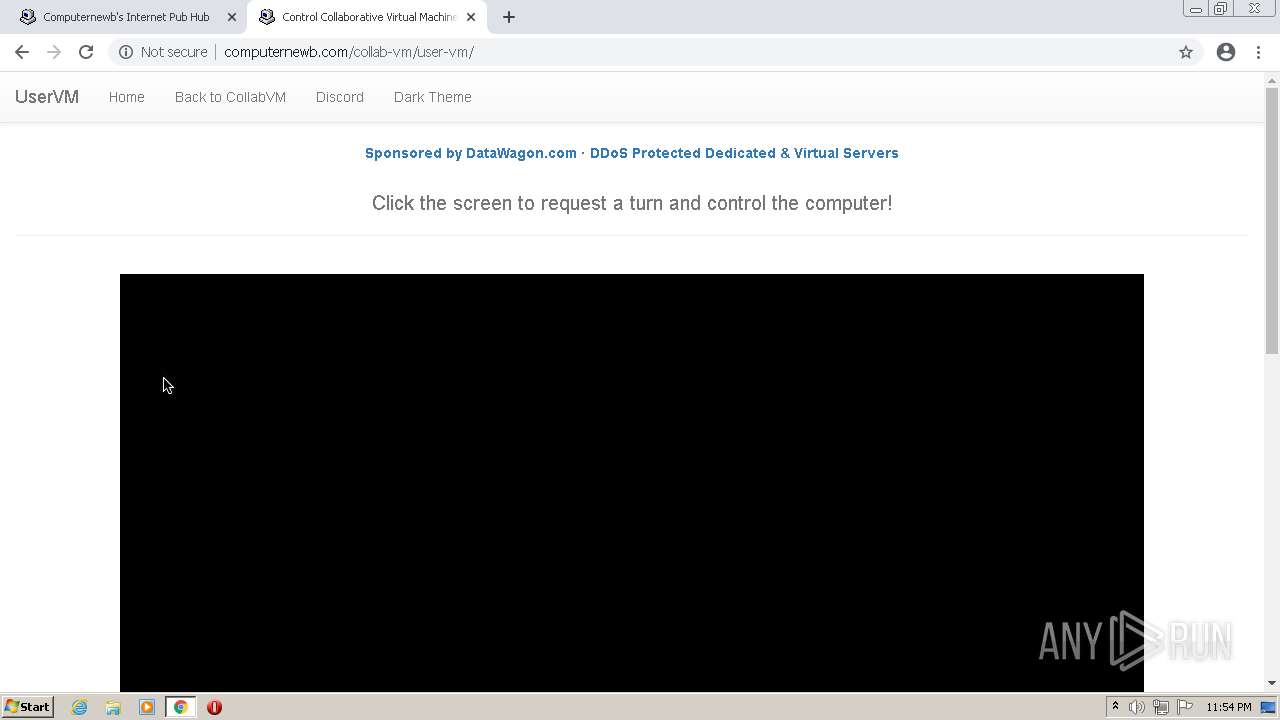1280x720 pixels.
Task: Open the Windows Start menu
Action: (27, 707)
